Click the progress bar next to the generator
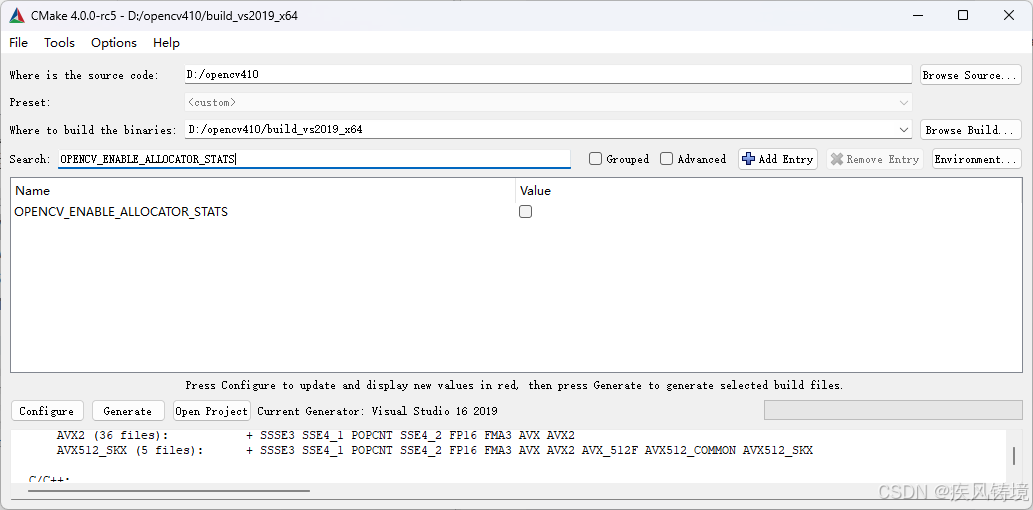1033x510 pixels. click(x=893, y=410)
